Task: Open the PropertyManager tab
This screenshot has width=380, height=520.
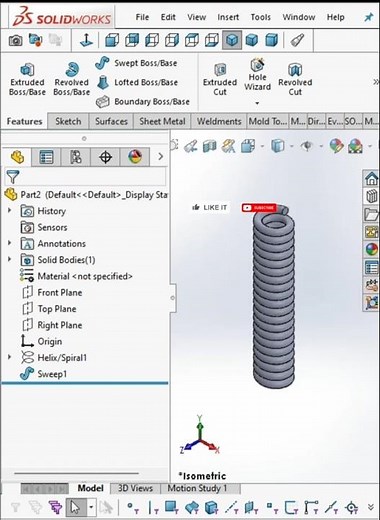Action: coord(46,157)
